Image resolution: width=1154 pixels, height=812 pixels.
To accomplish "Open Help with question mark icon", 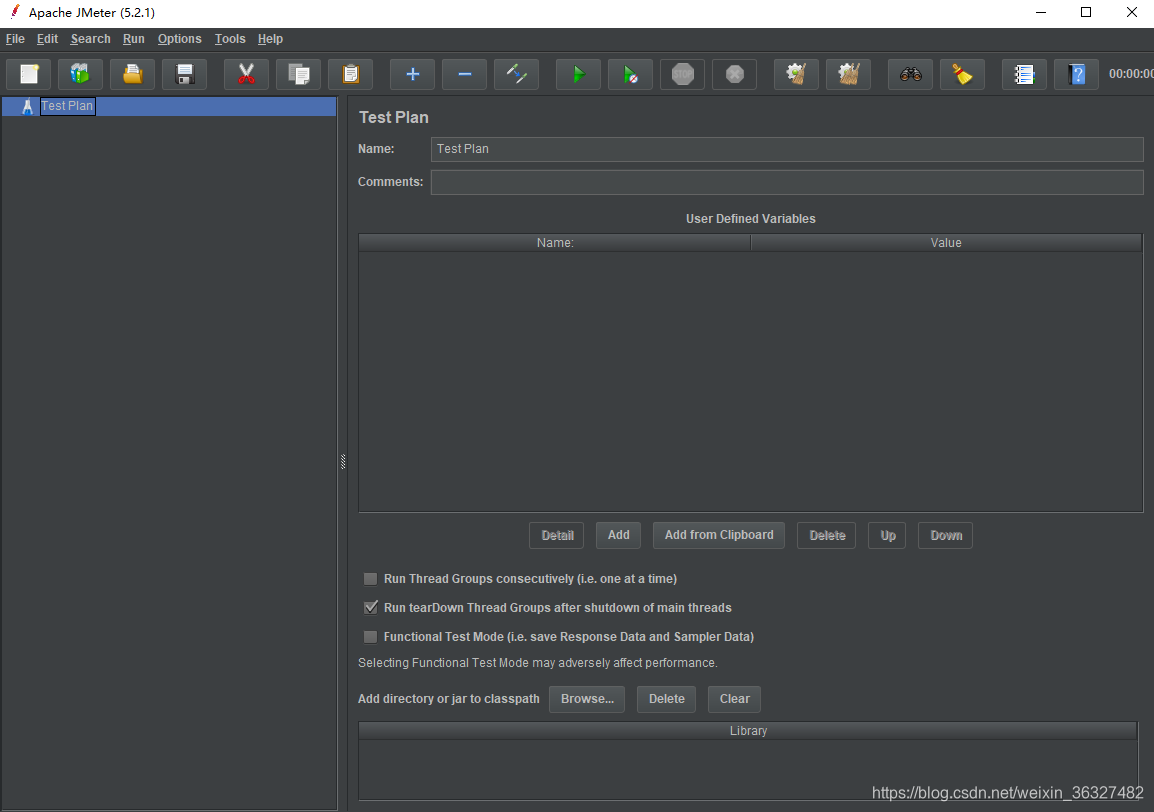I will [x=1077, y=74].
